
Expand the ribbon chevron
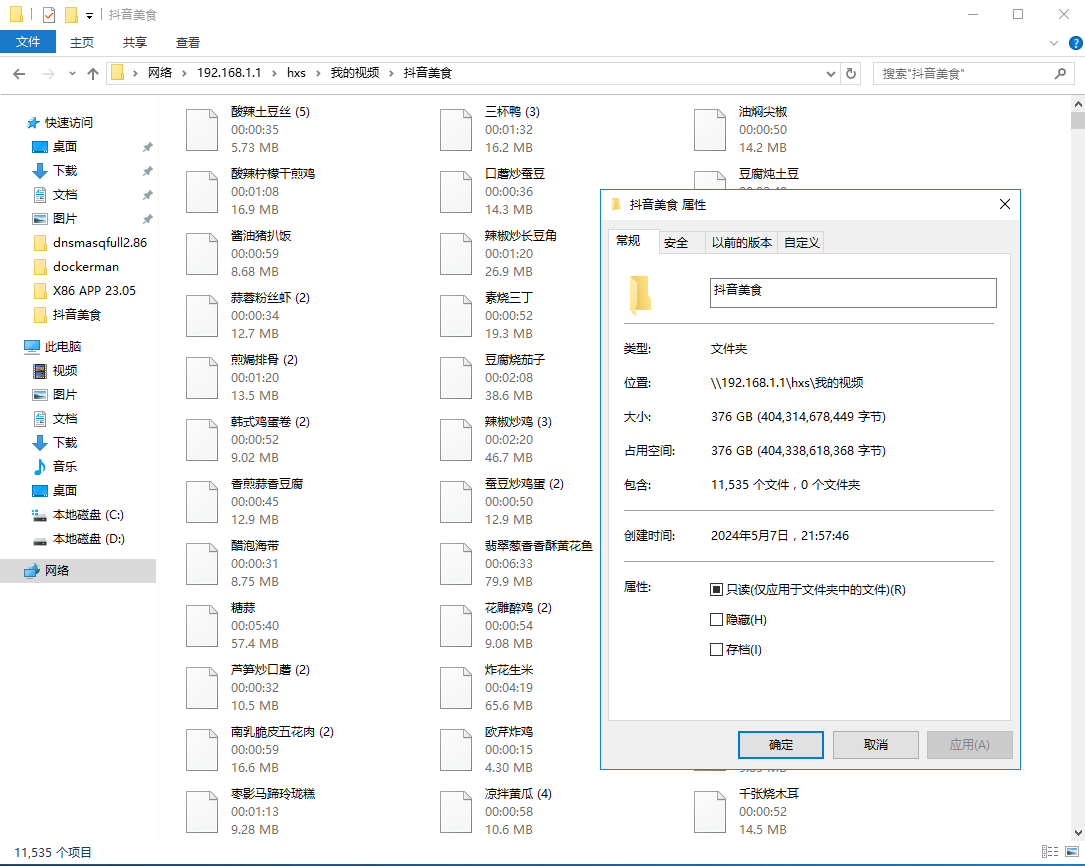[1054, 43]
